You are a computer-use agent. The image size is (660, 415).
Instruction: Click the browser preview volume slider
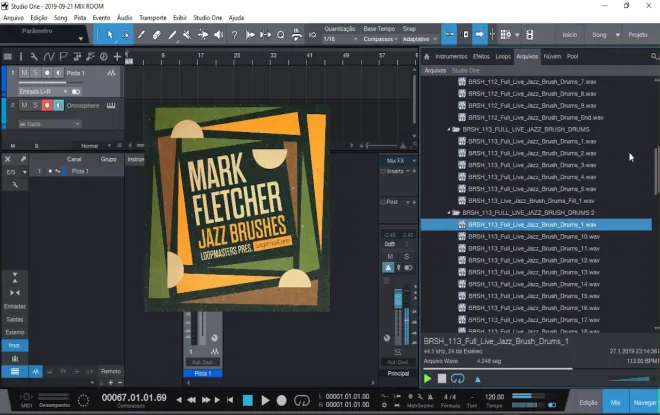pos(629,379)
